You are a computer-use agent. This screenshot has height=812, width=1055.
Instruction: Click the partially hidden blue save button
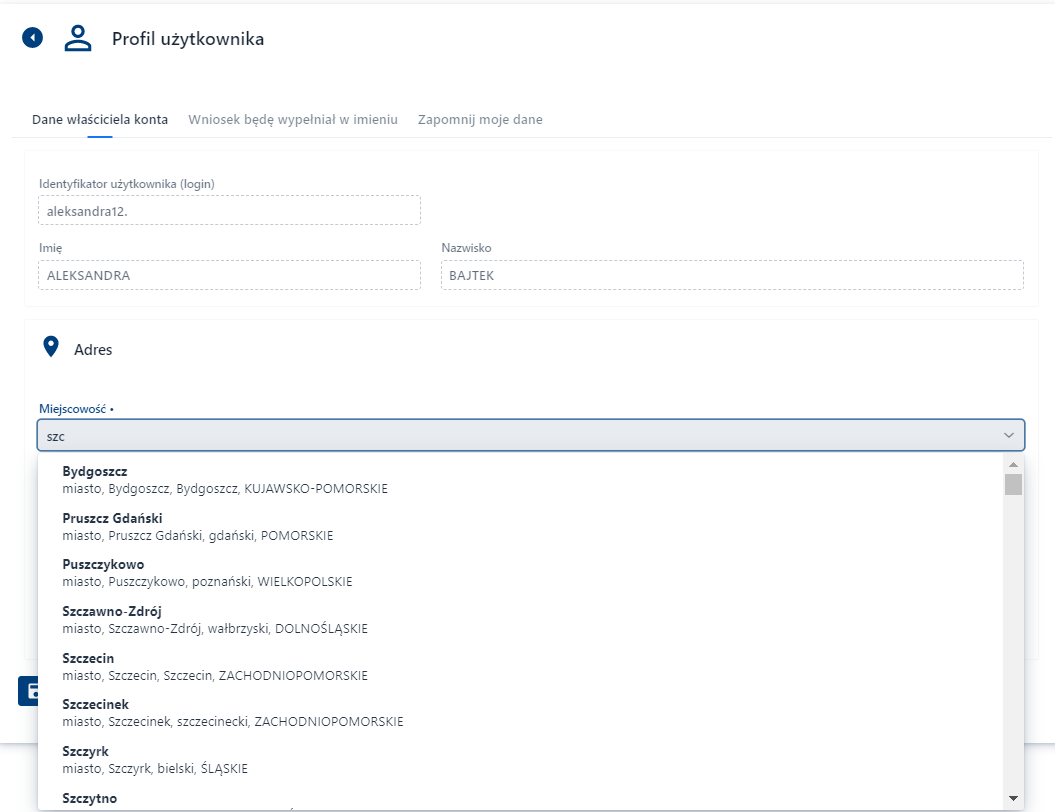28,690
